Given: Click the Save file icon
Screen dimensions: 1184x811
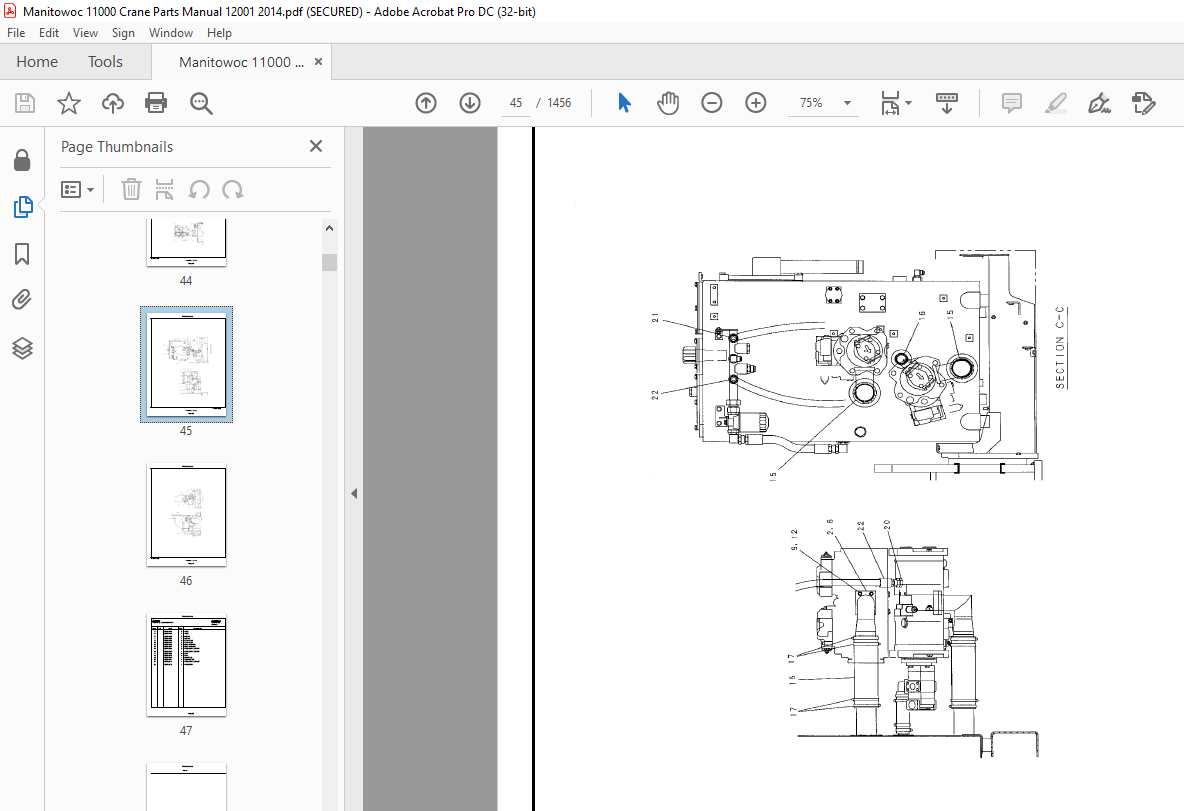Looking at the screenshot, I should tap(25, 103).
